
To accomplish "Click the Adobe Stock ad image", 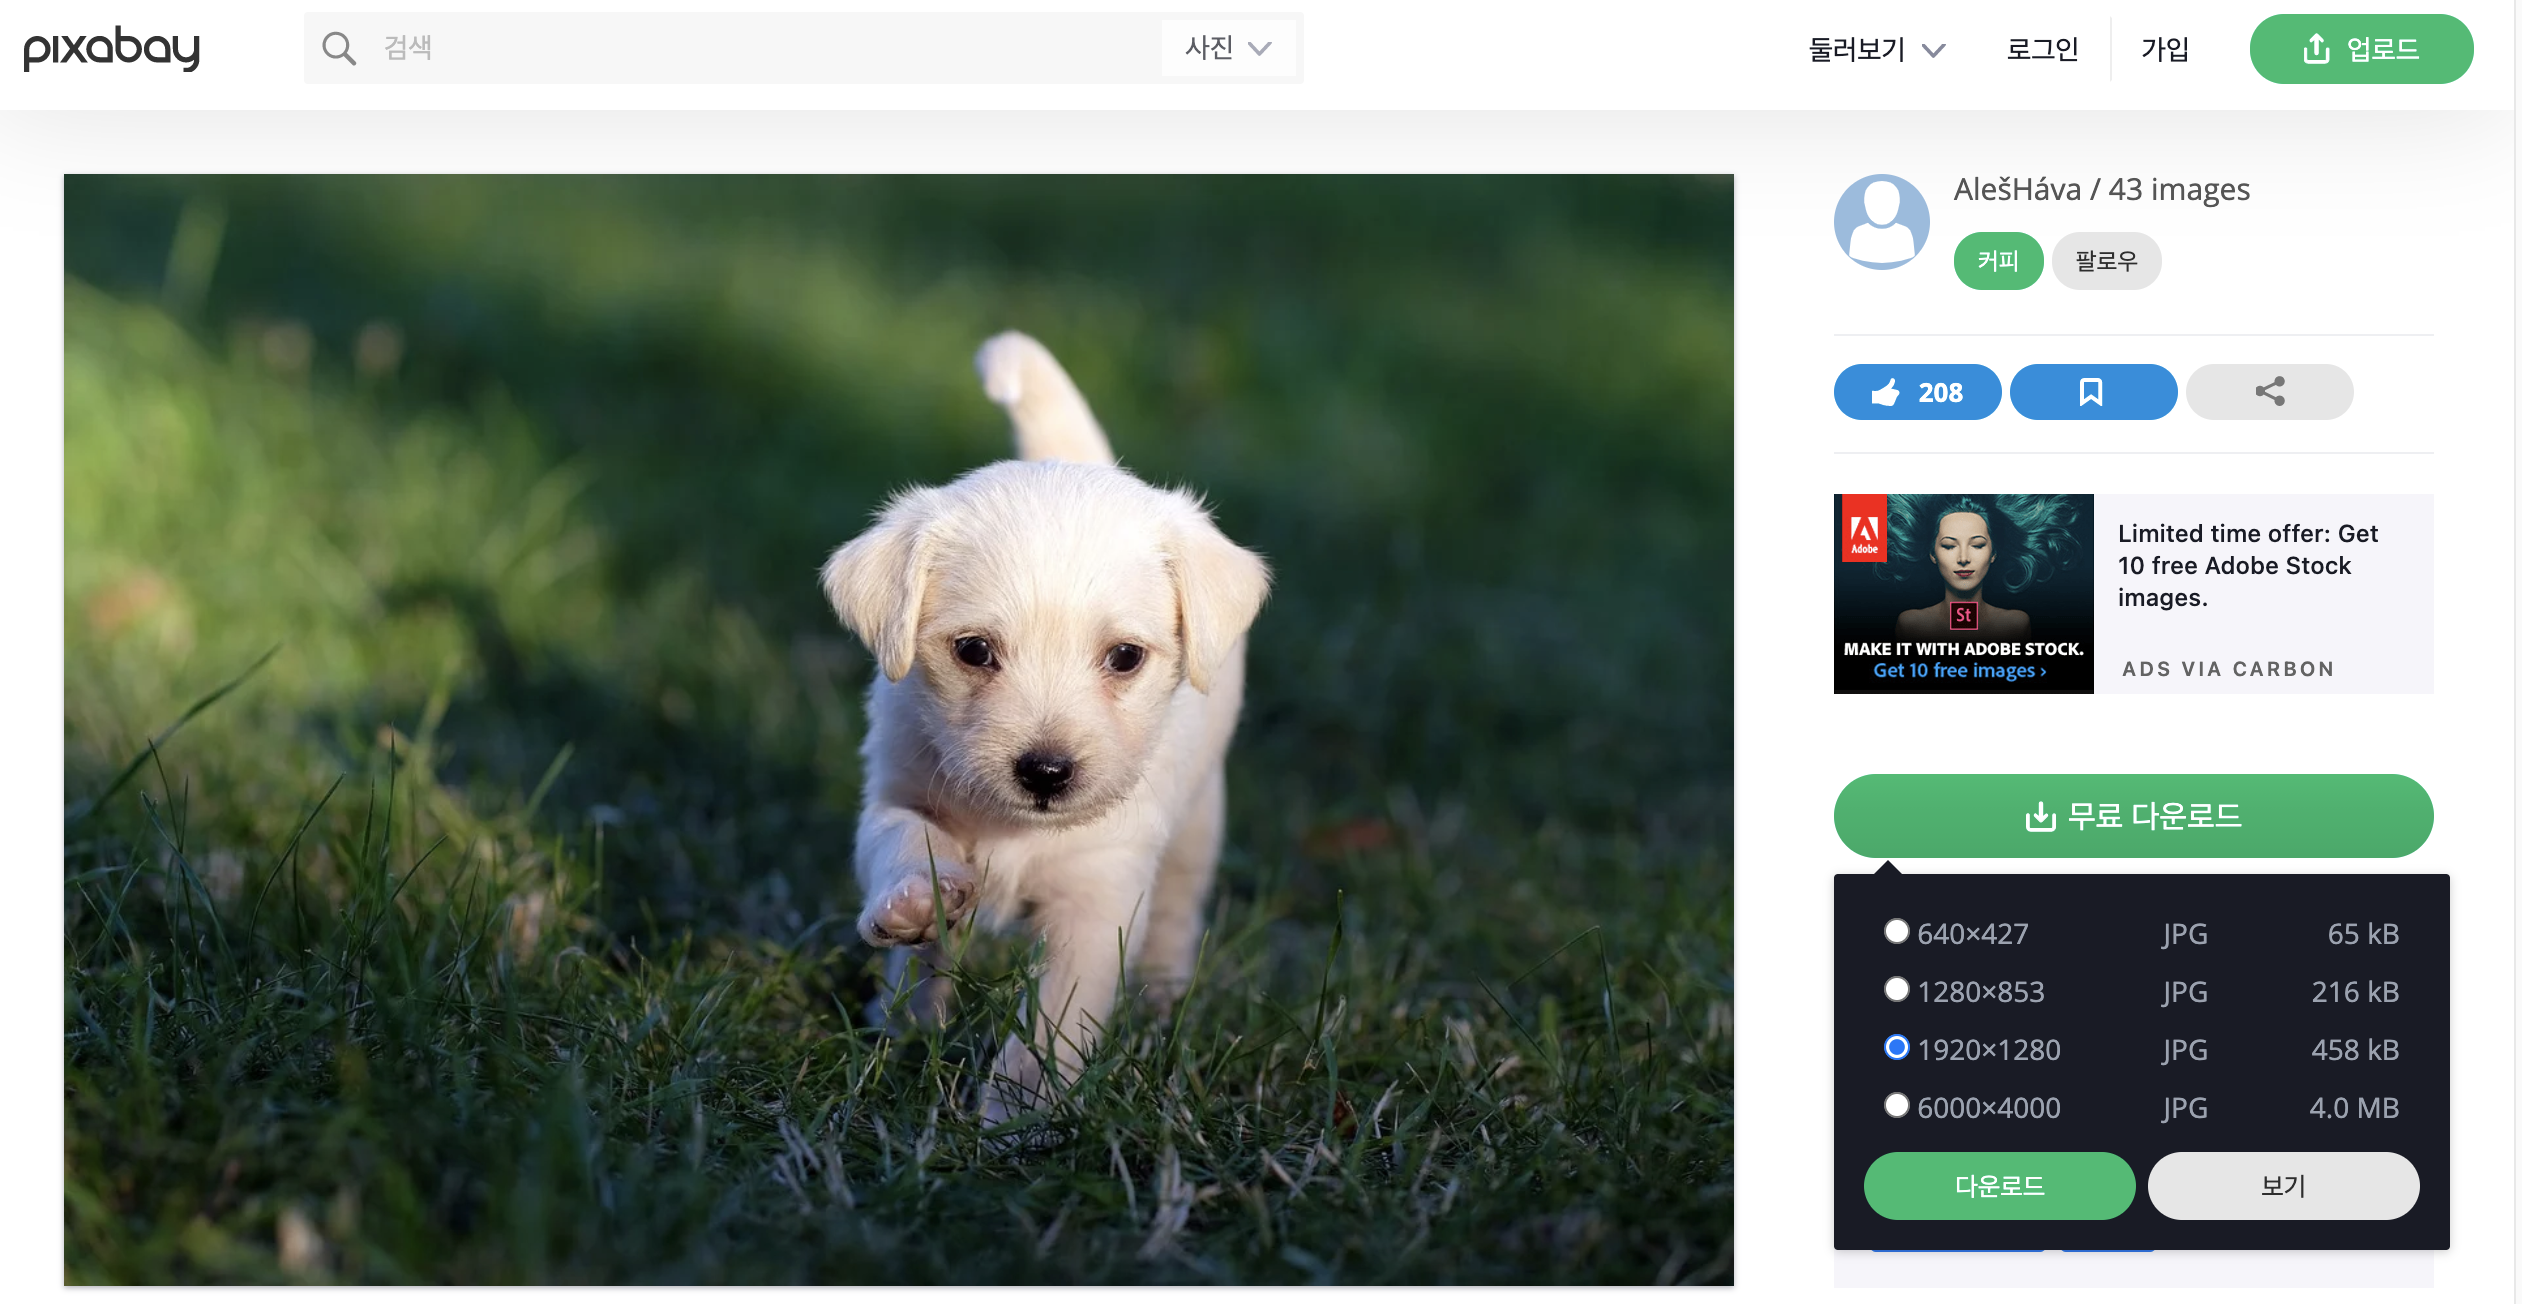I will tap(1962, 593).
